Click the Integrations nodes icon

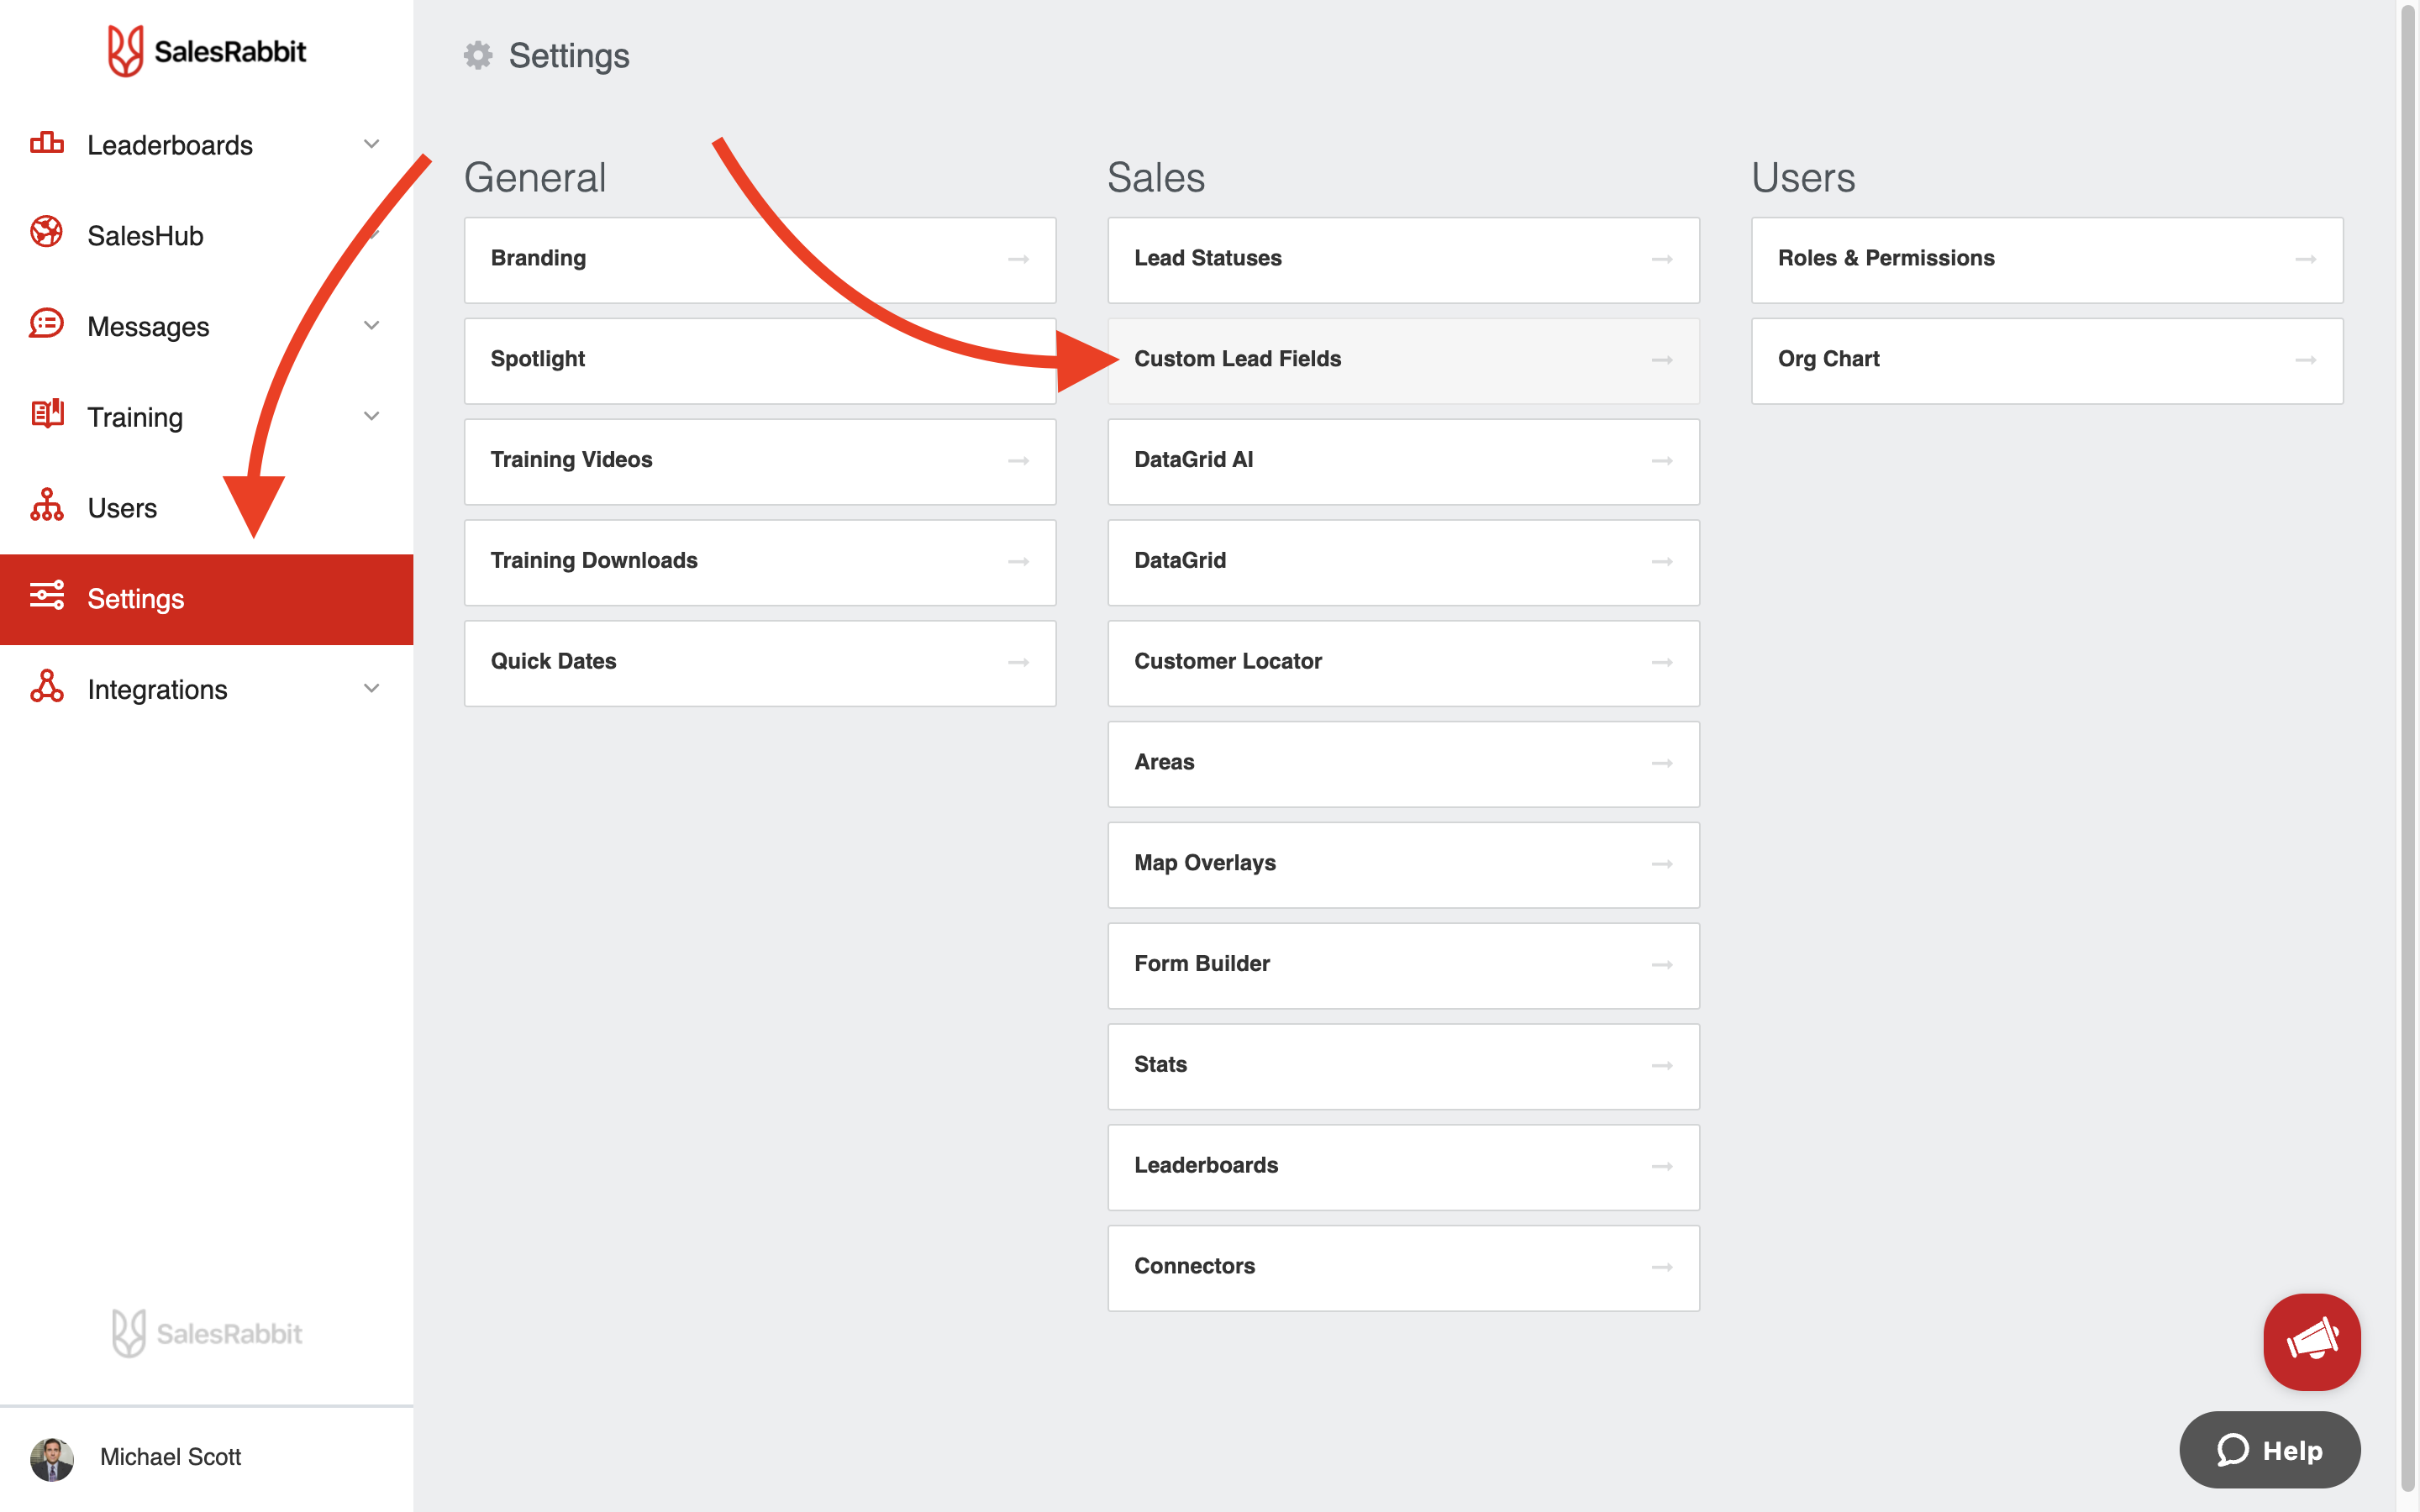(46, 687)
